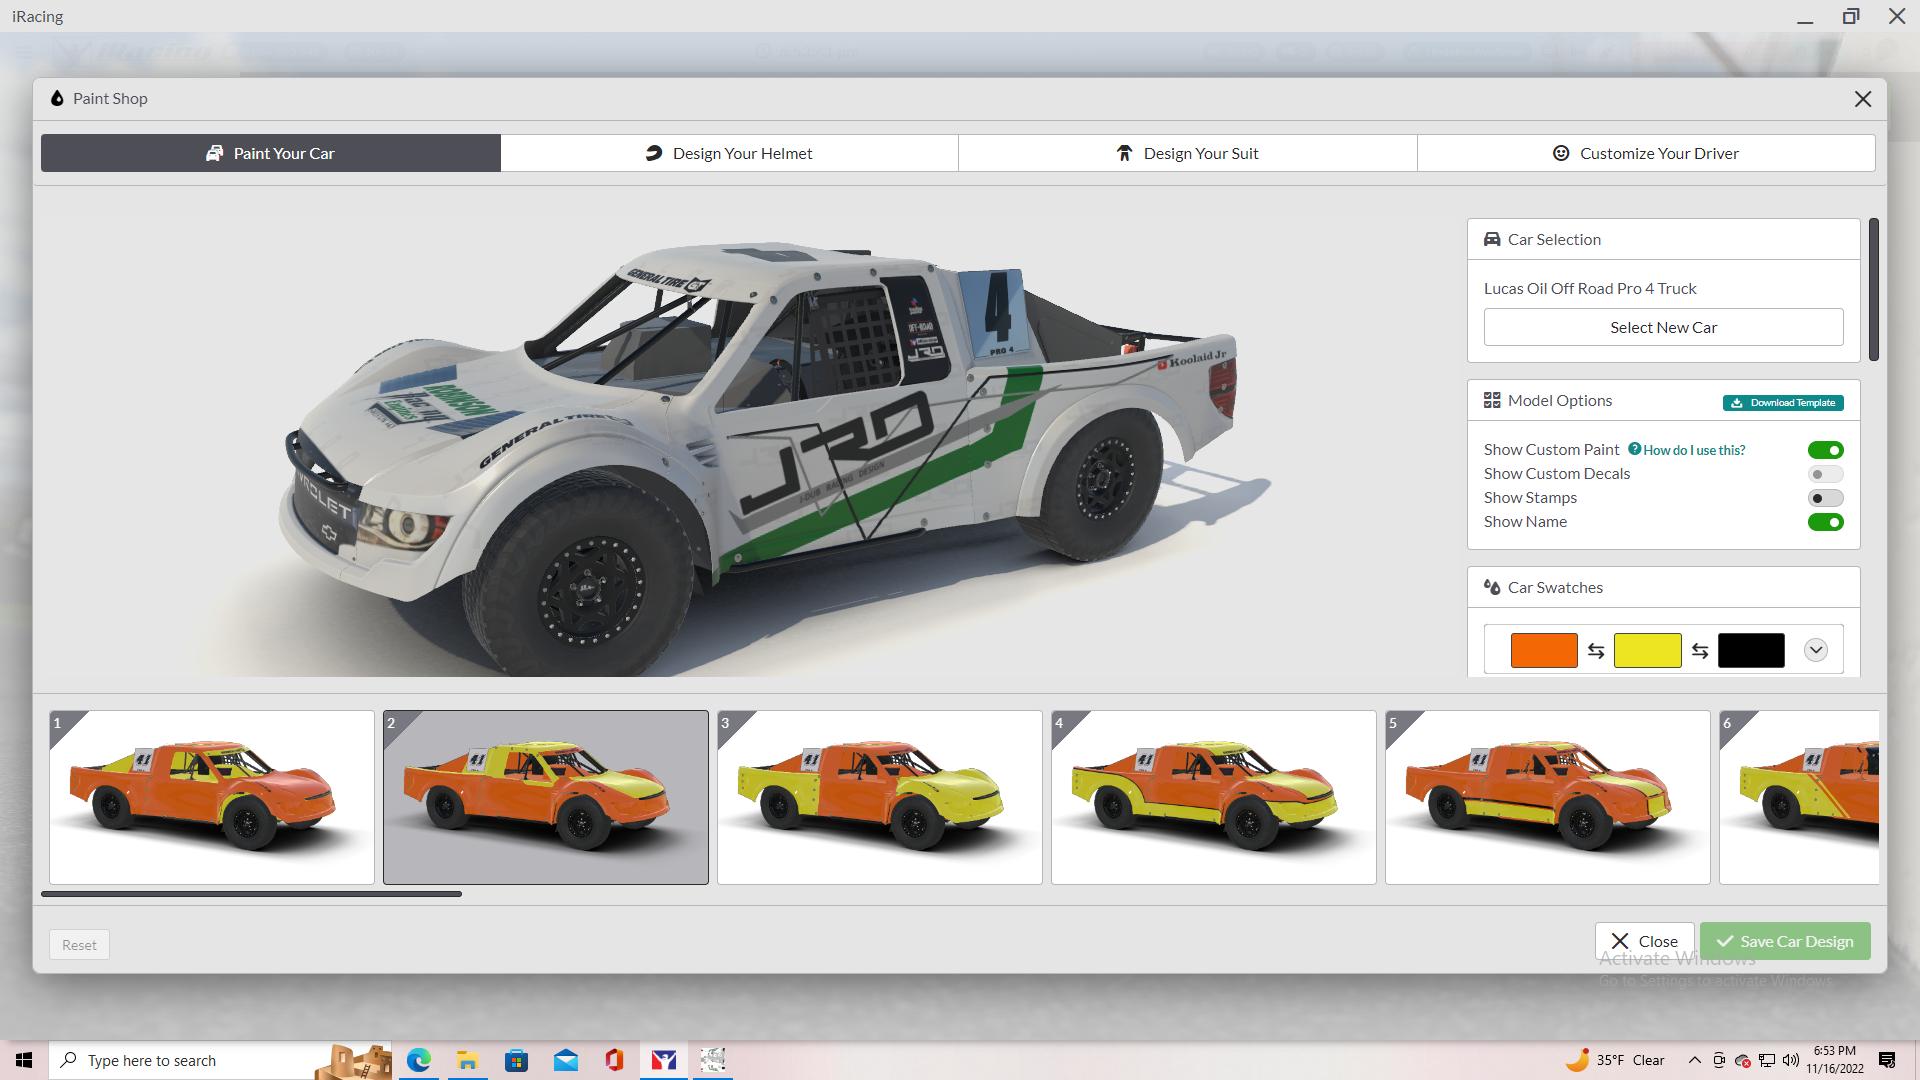
Task: Click the Car Swatches droplets icon
Action: pyautogui.click(x=1492, y=587)
